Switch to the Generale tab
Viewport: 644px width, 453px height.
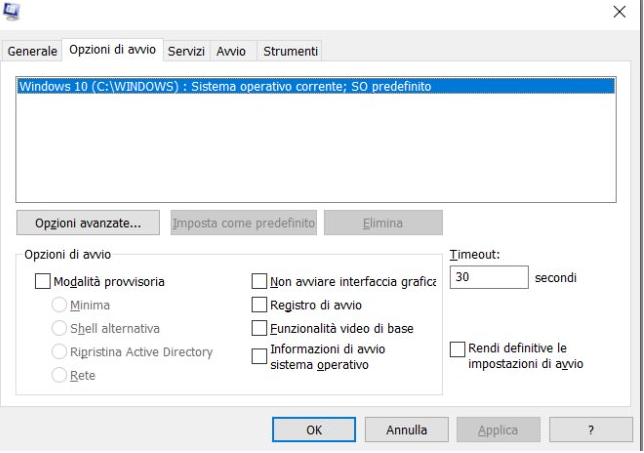33,51
